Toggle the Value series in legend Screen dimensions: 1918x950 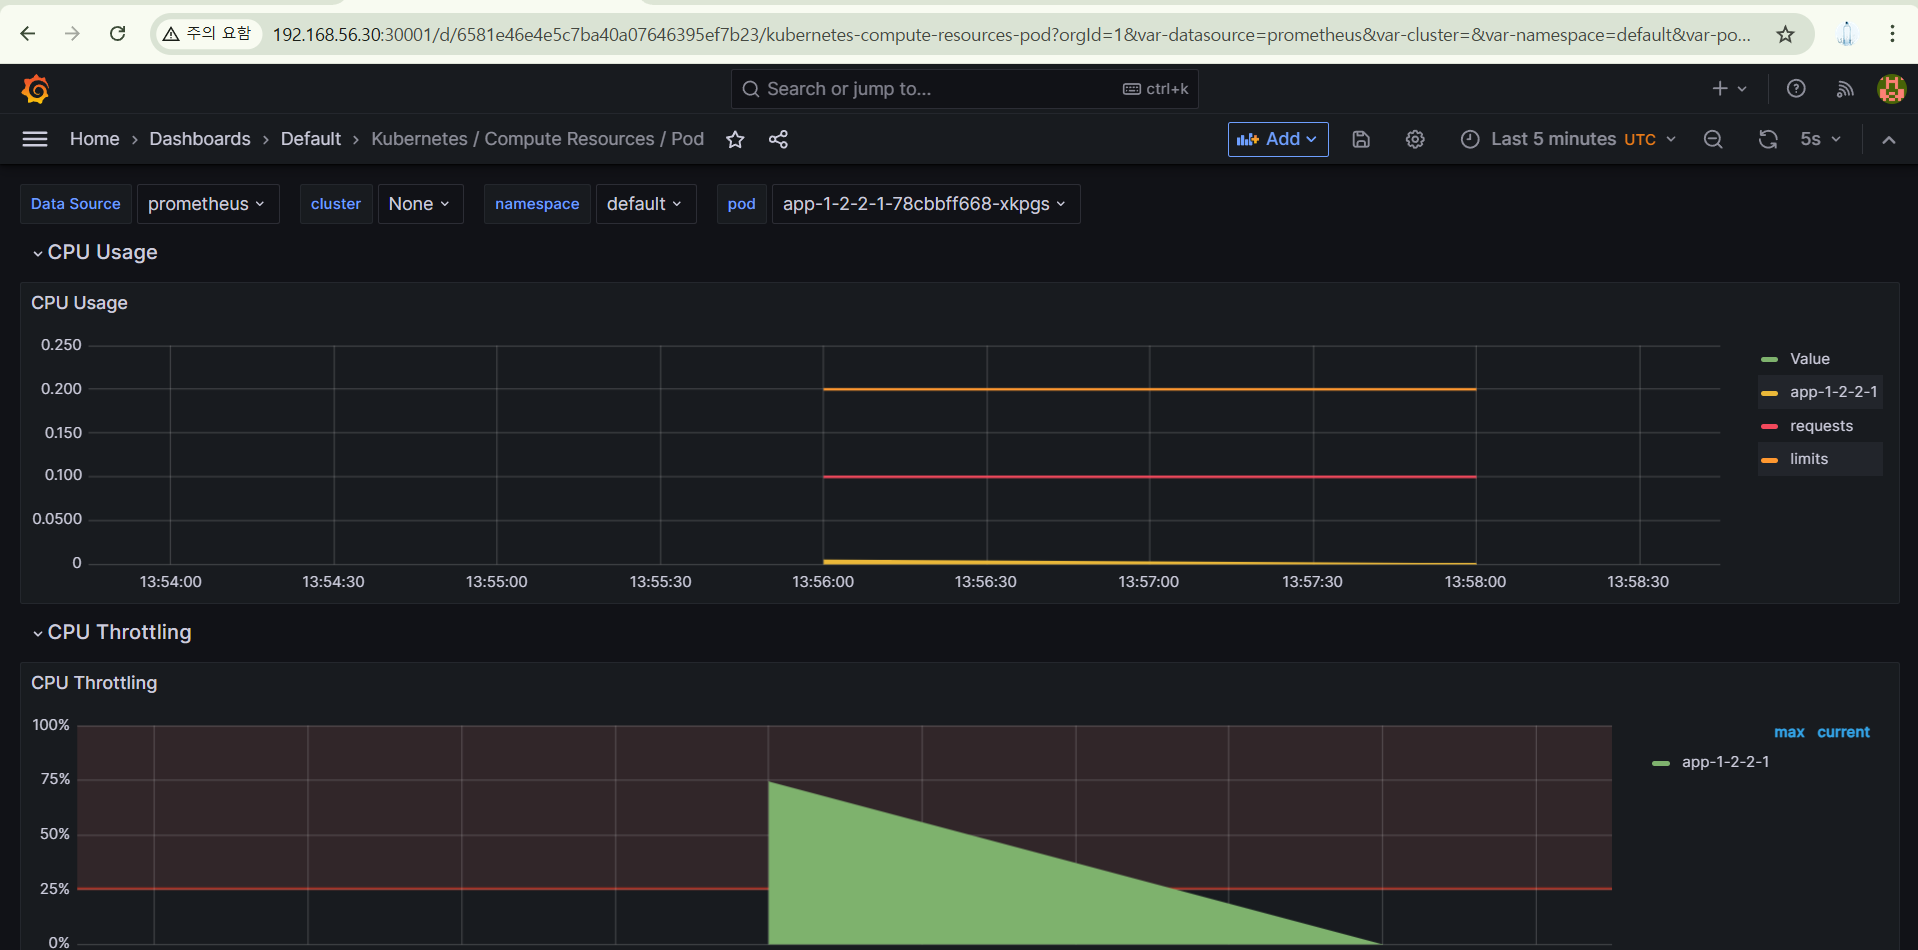pos(1809,359)
